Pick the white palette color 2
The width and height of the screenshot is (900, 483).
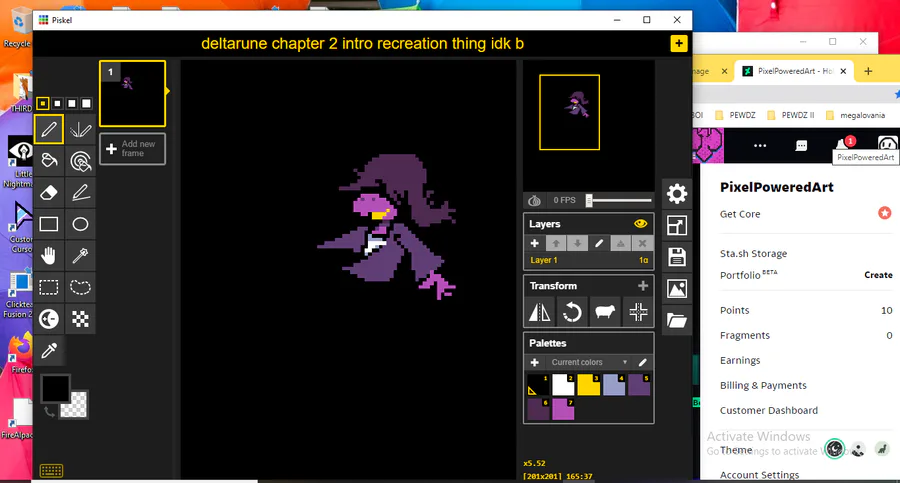(563, 385)
